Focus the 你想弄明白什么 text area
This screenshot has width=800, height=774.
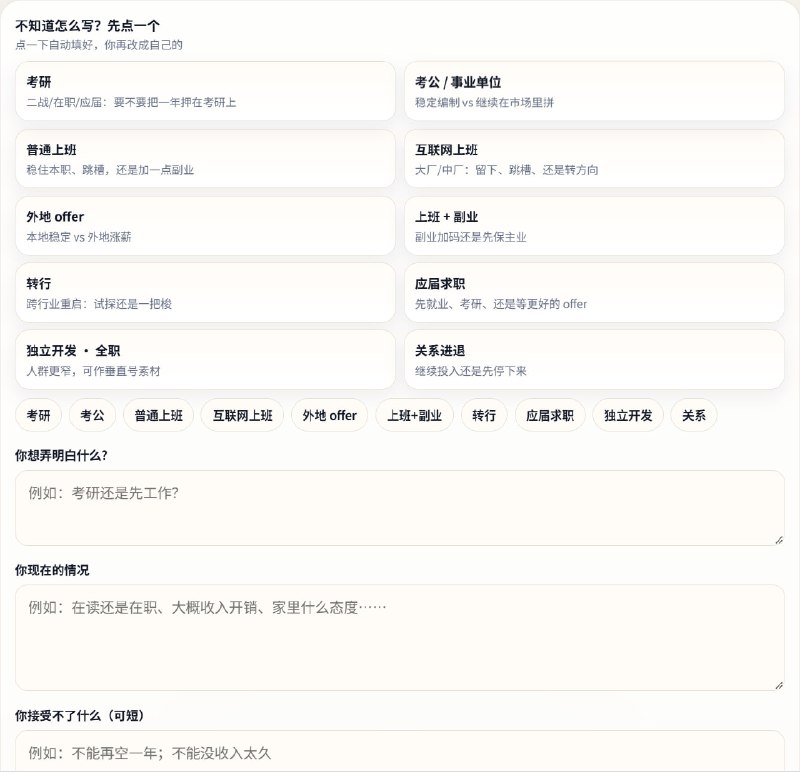point(399,508)
